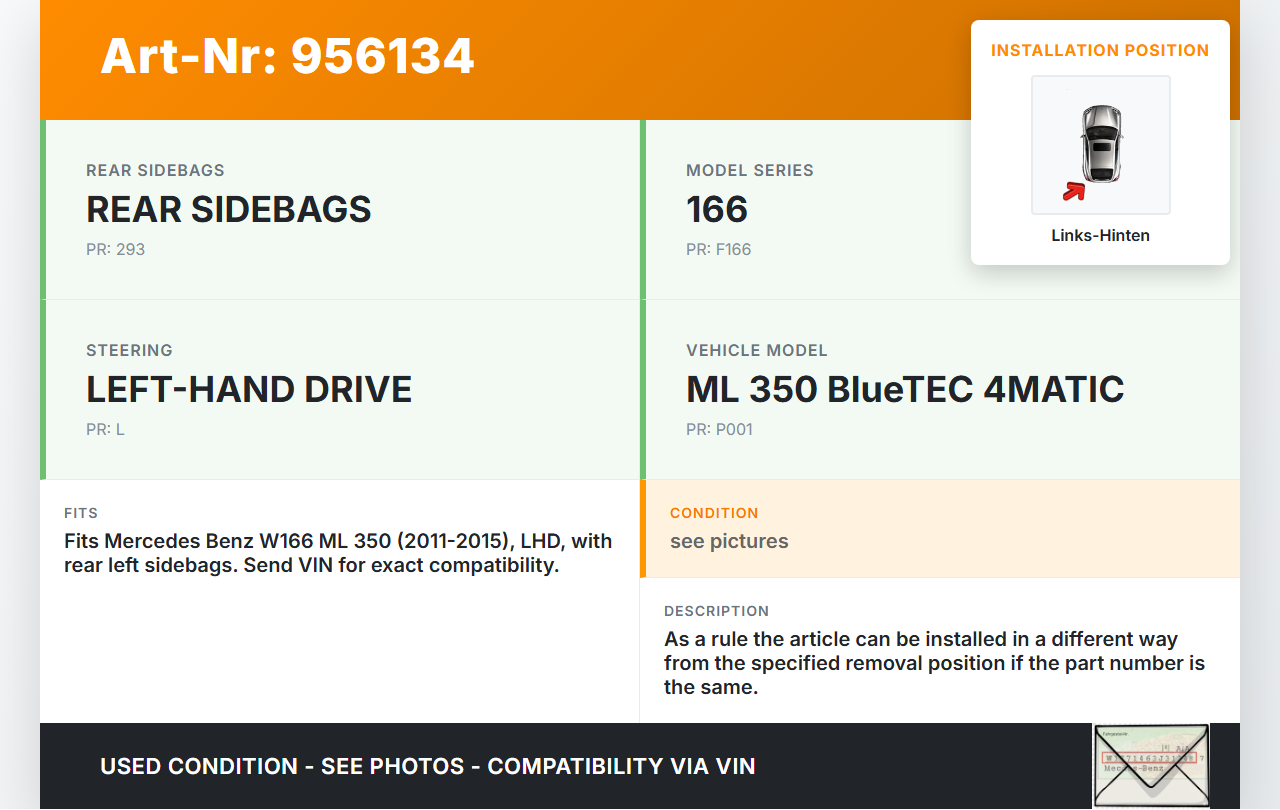
Task: Select the PR: F166 code
Action: 719,249
